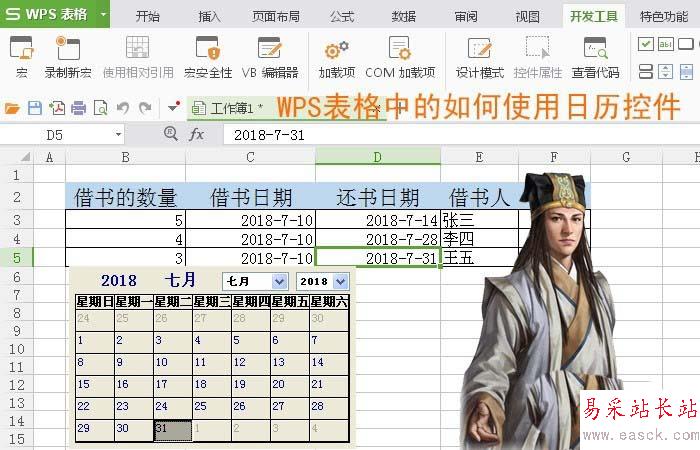
Task: Select cell with 张三
Action: (479, 220)
